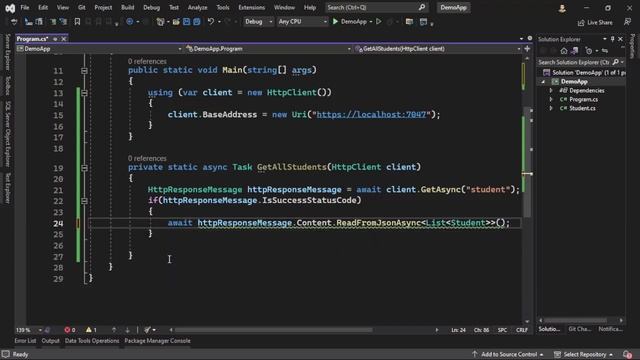Click the editor tab settings gear icon
The width and height of the screenshot is (640, 360).
point(530,38)
